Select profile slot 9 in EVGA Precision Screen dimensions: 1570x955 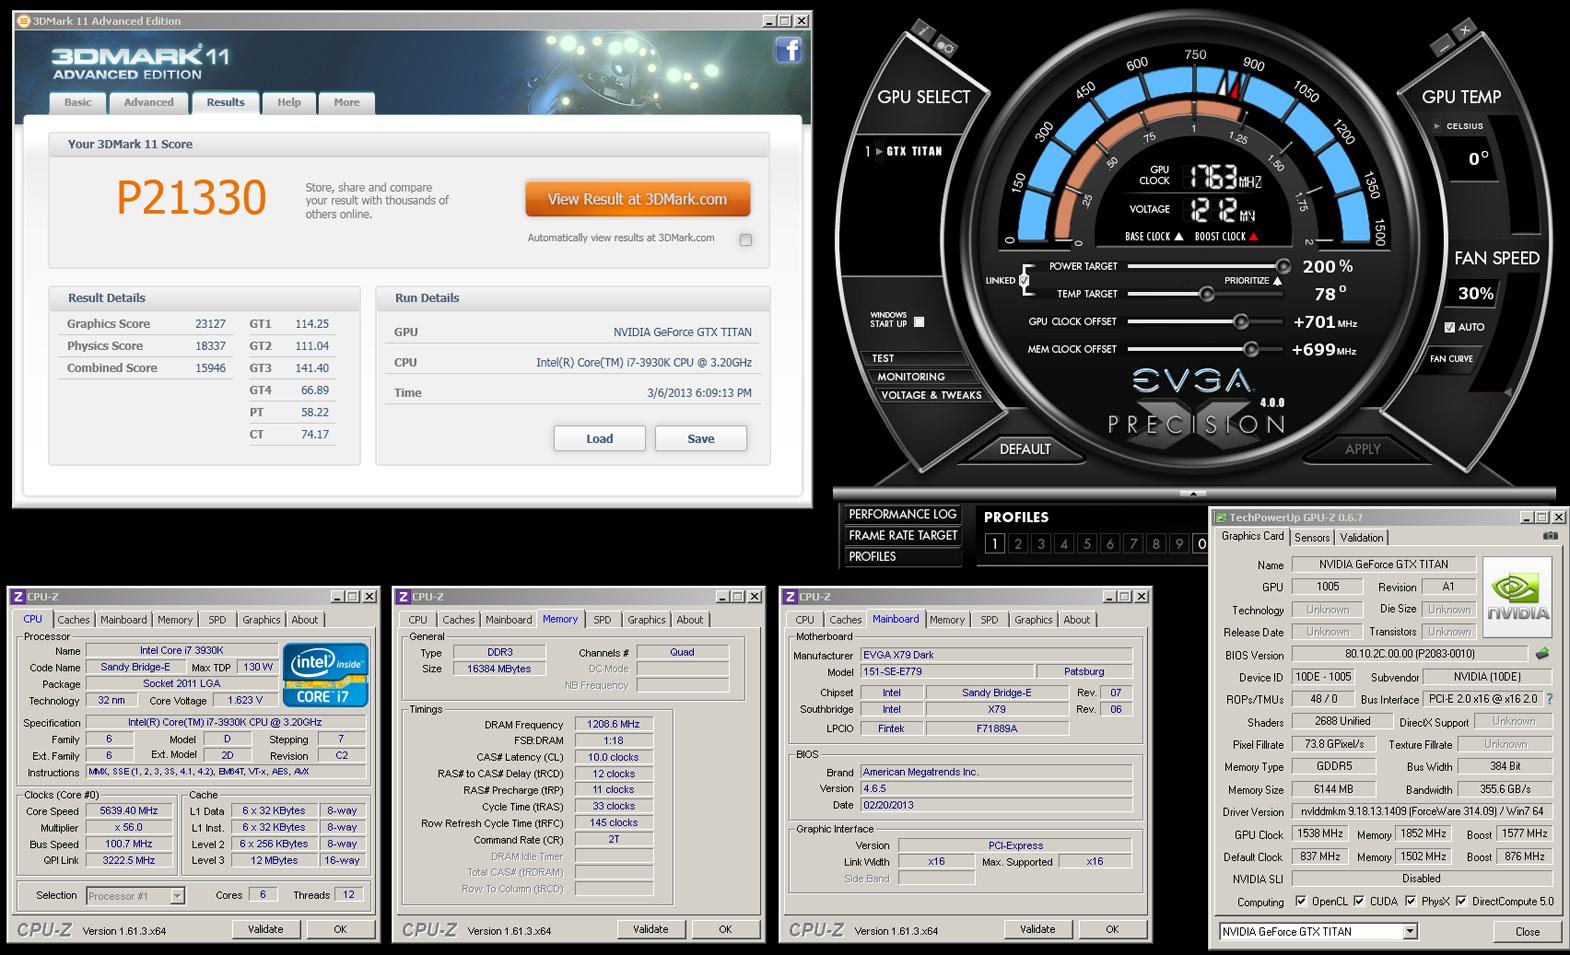tap(1179, 544)
